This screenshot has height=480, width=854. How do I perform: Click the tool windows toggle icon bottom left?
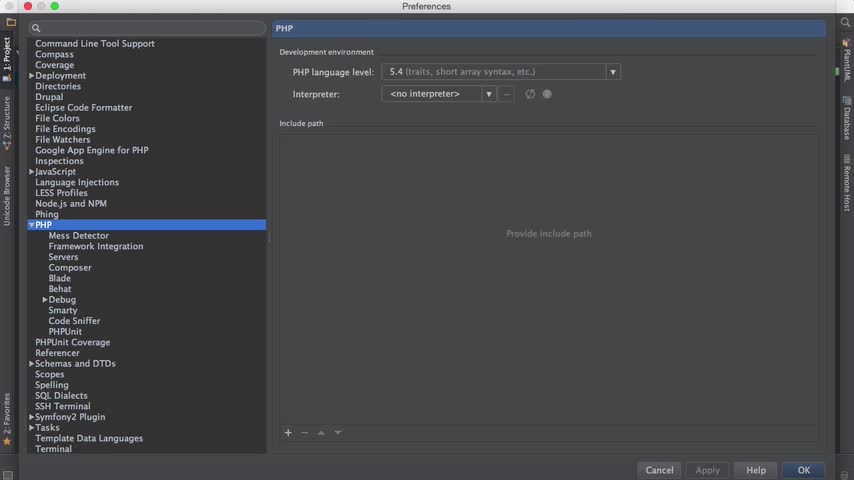pos(8,475)
